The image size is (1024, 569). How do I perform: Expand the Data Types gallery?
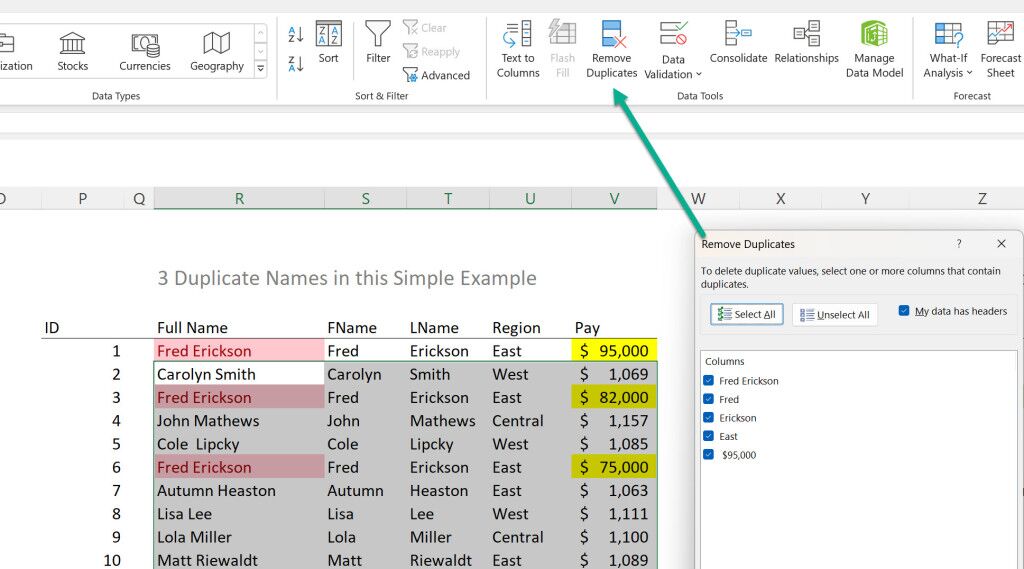[261, 69]
